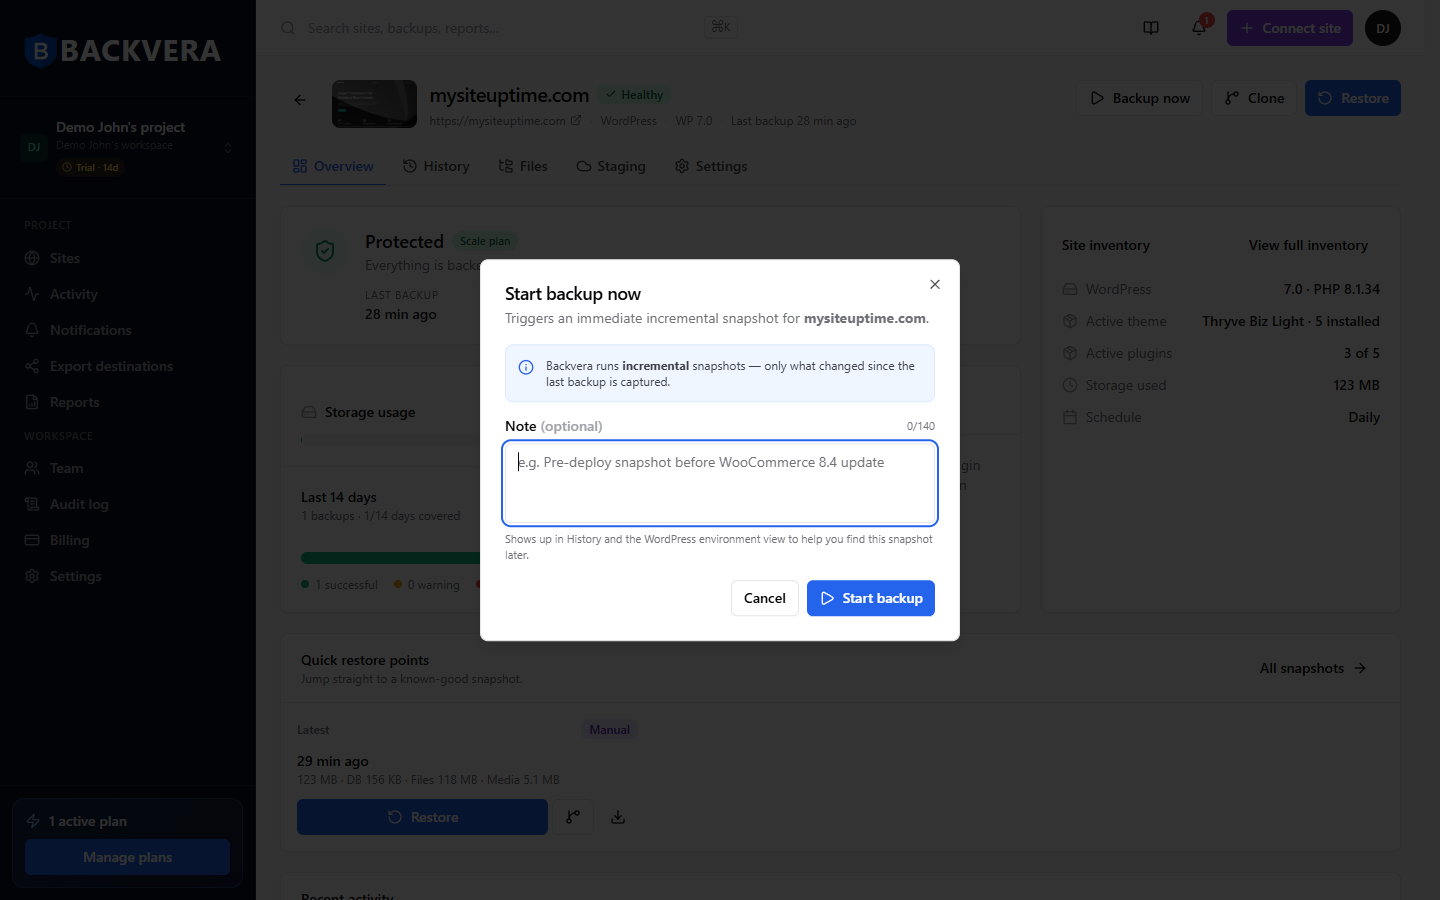Click the Backvera logo
This screenshot has width=1440, height=900.
[123, 51]
